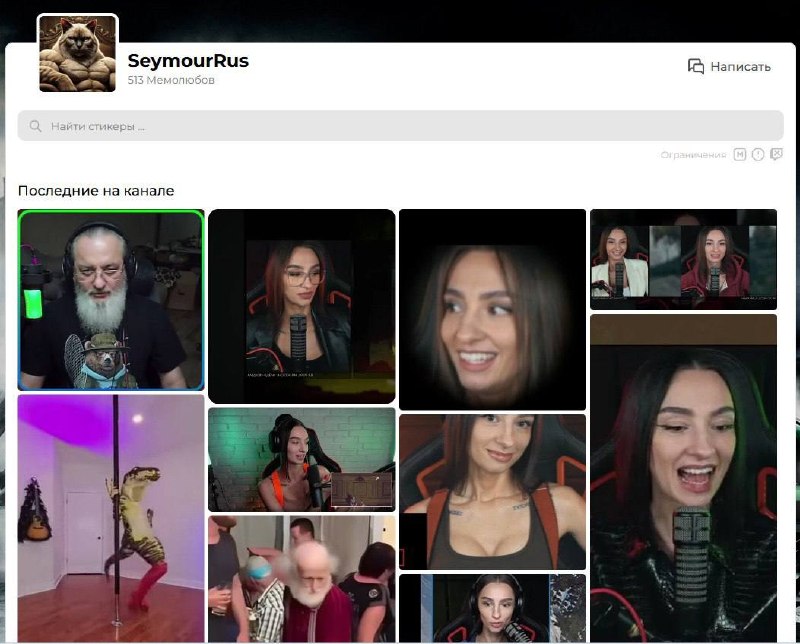Open the woman with glasses sticker

point(302,306)
